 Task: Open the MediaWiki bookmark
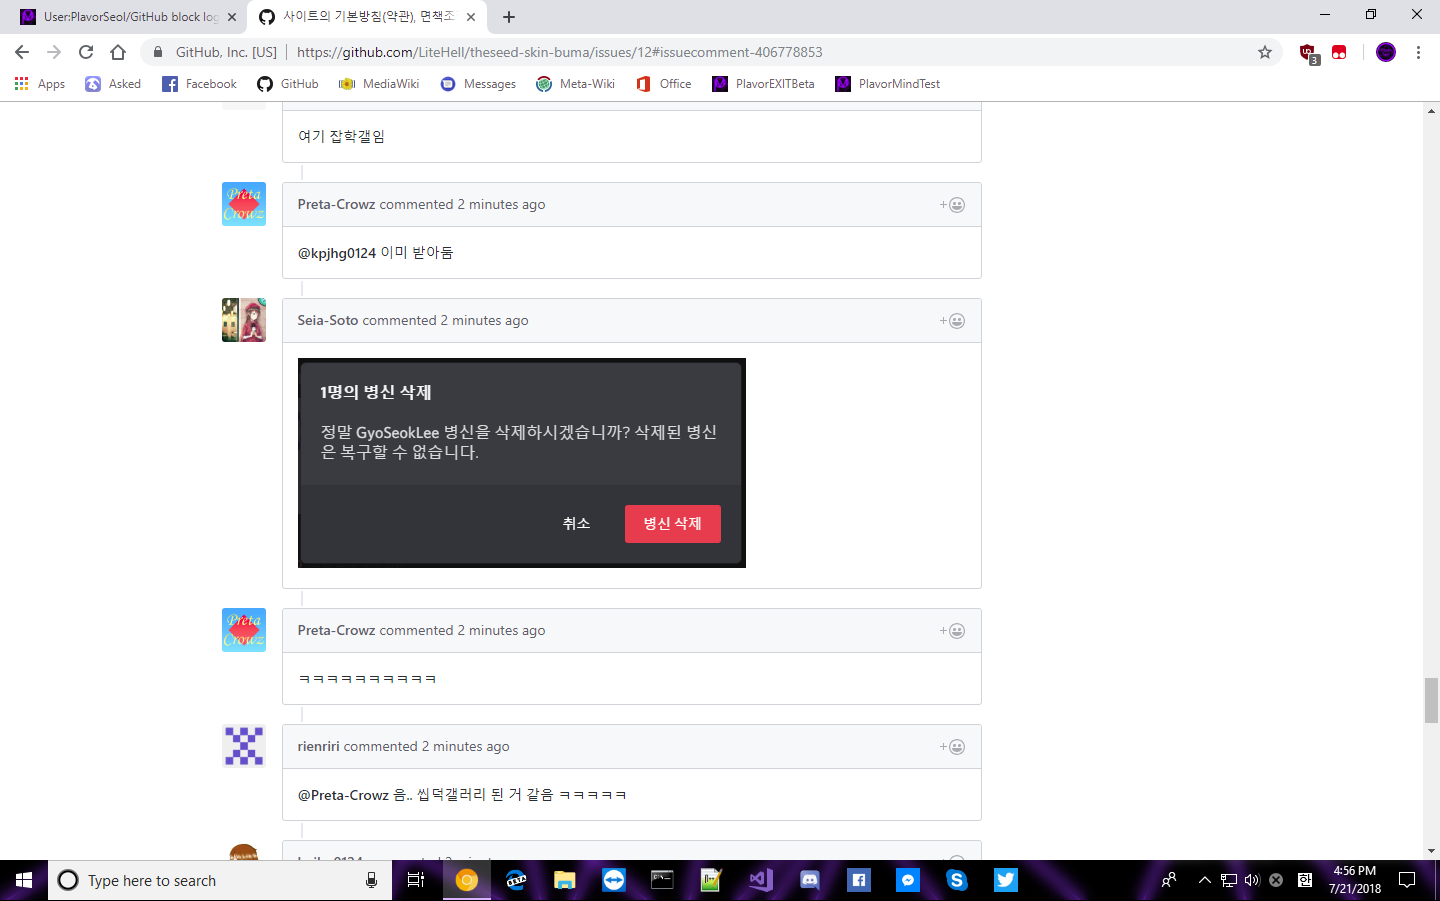tap(378, 84)
